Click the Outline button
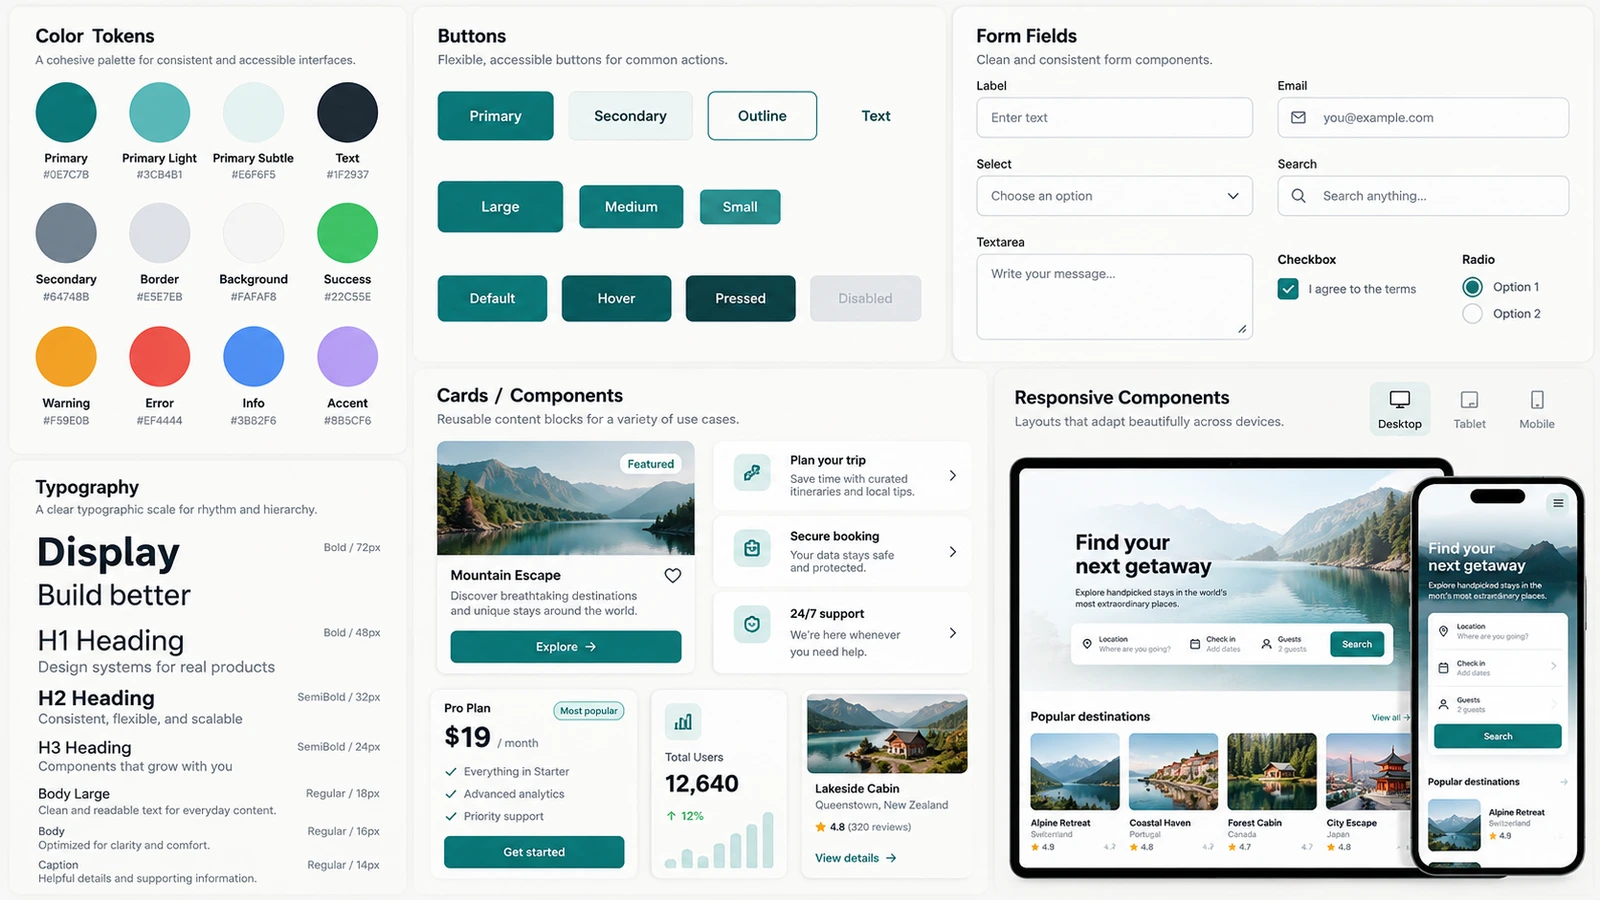The width and height of the screenshot is (1600, 900). coord(762,116)
